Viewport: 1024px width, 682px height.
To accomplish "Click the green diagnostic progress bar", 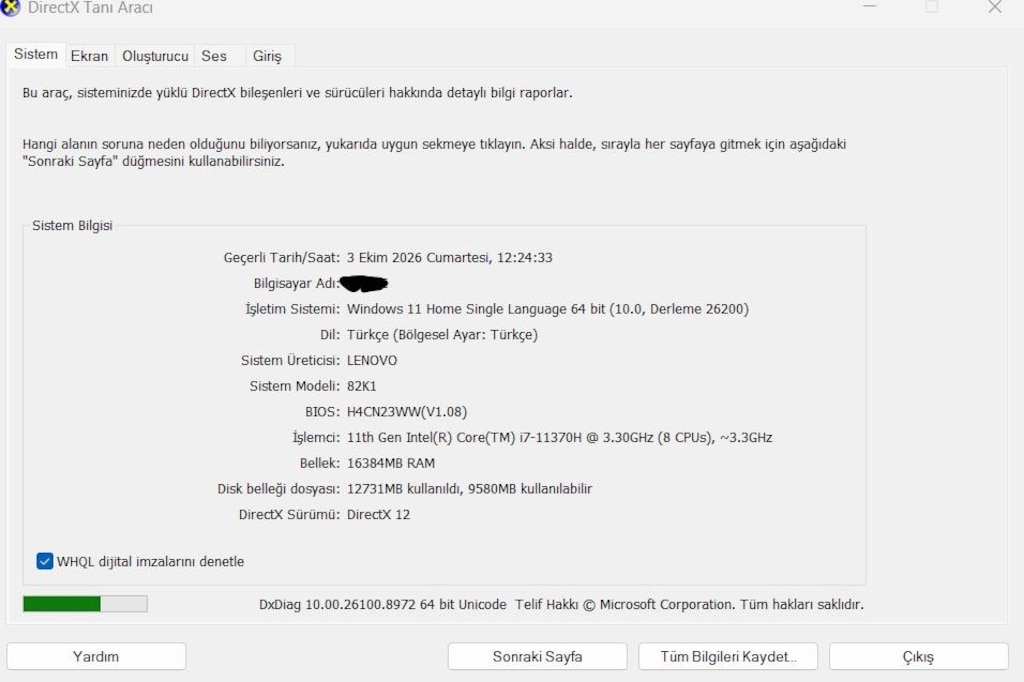I will tap(85, 604).
